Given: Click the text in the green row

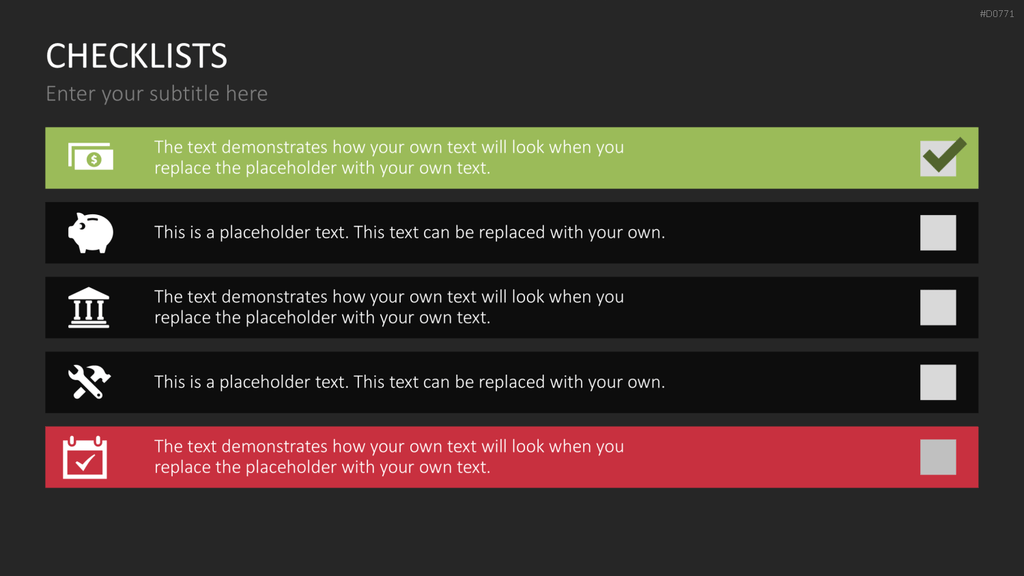Looking at the screenshot, I should point(389,157).
